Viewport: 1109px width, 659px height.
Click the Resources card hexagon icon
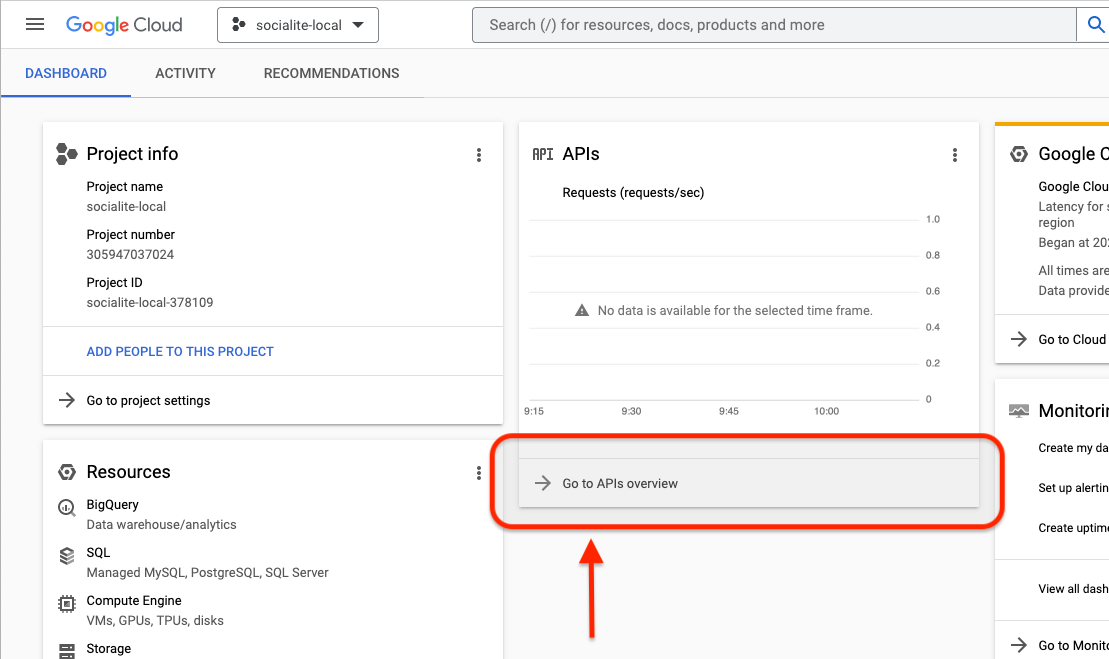tap(66, 472)
